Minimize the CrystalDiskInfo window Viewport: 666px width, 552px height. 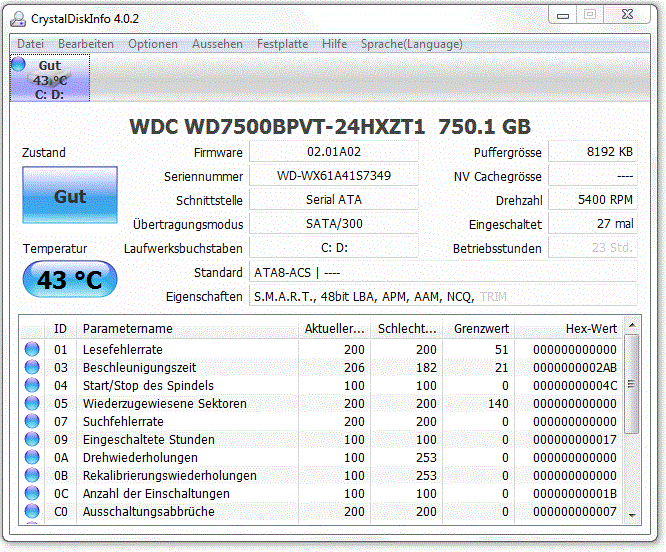tap(563, 15)
